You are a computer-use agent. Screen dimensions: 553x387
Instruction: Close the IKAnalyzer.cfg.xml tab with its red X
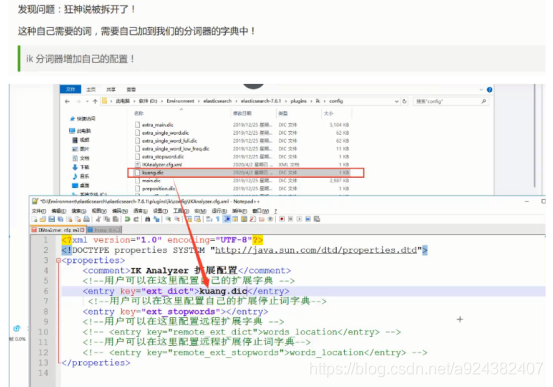(82, 230)
